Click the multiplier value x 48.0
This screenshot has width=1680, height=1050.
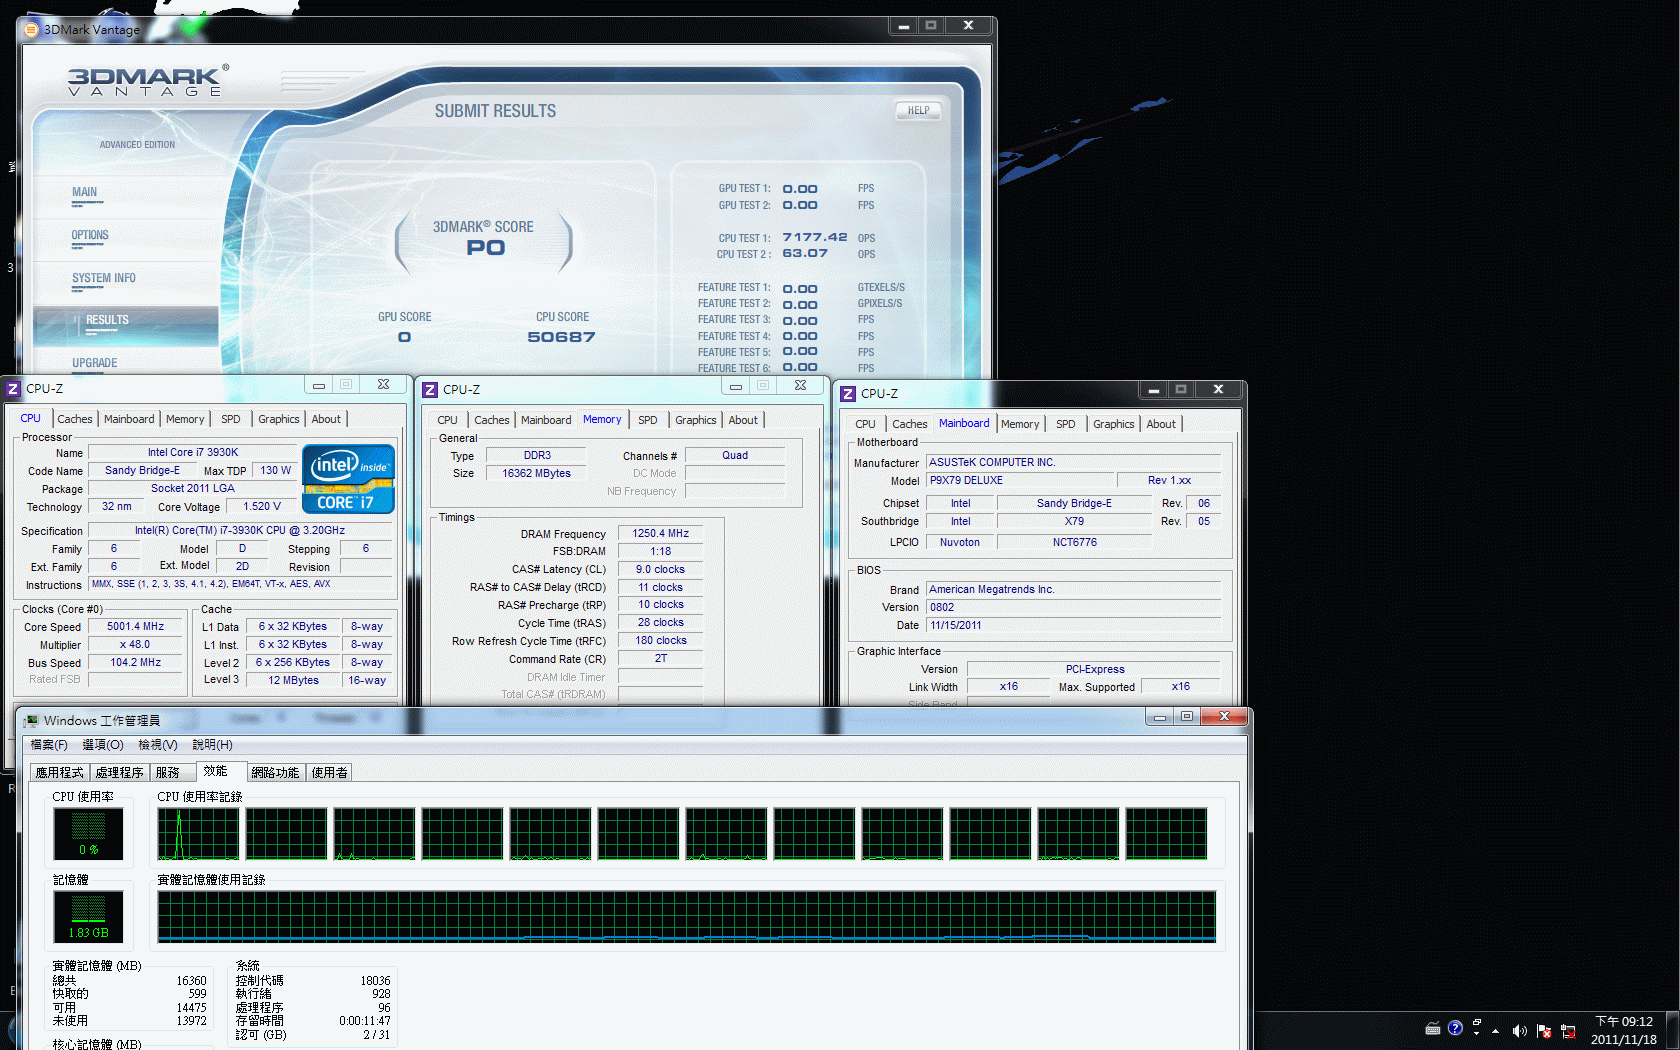pyautogui.click(x=136, y=645)
